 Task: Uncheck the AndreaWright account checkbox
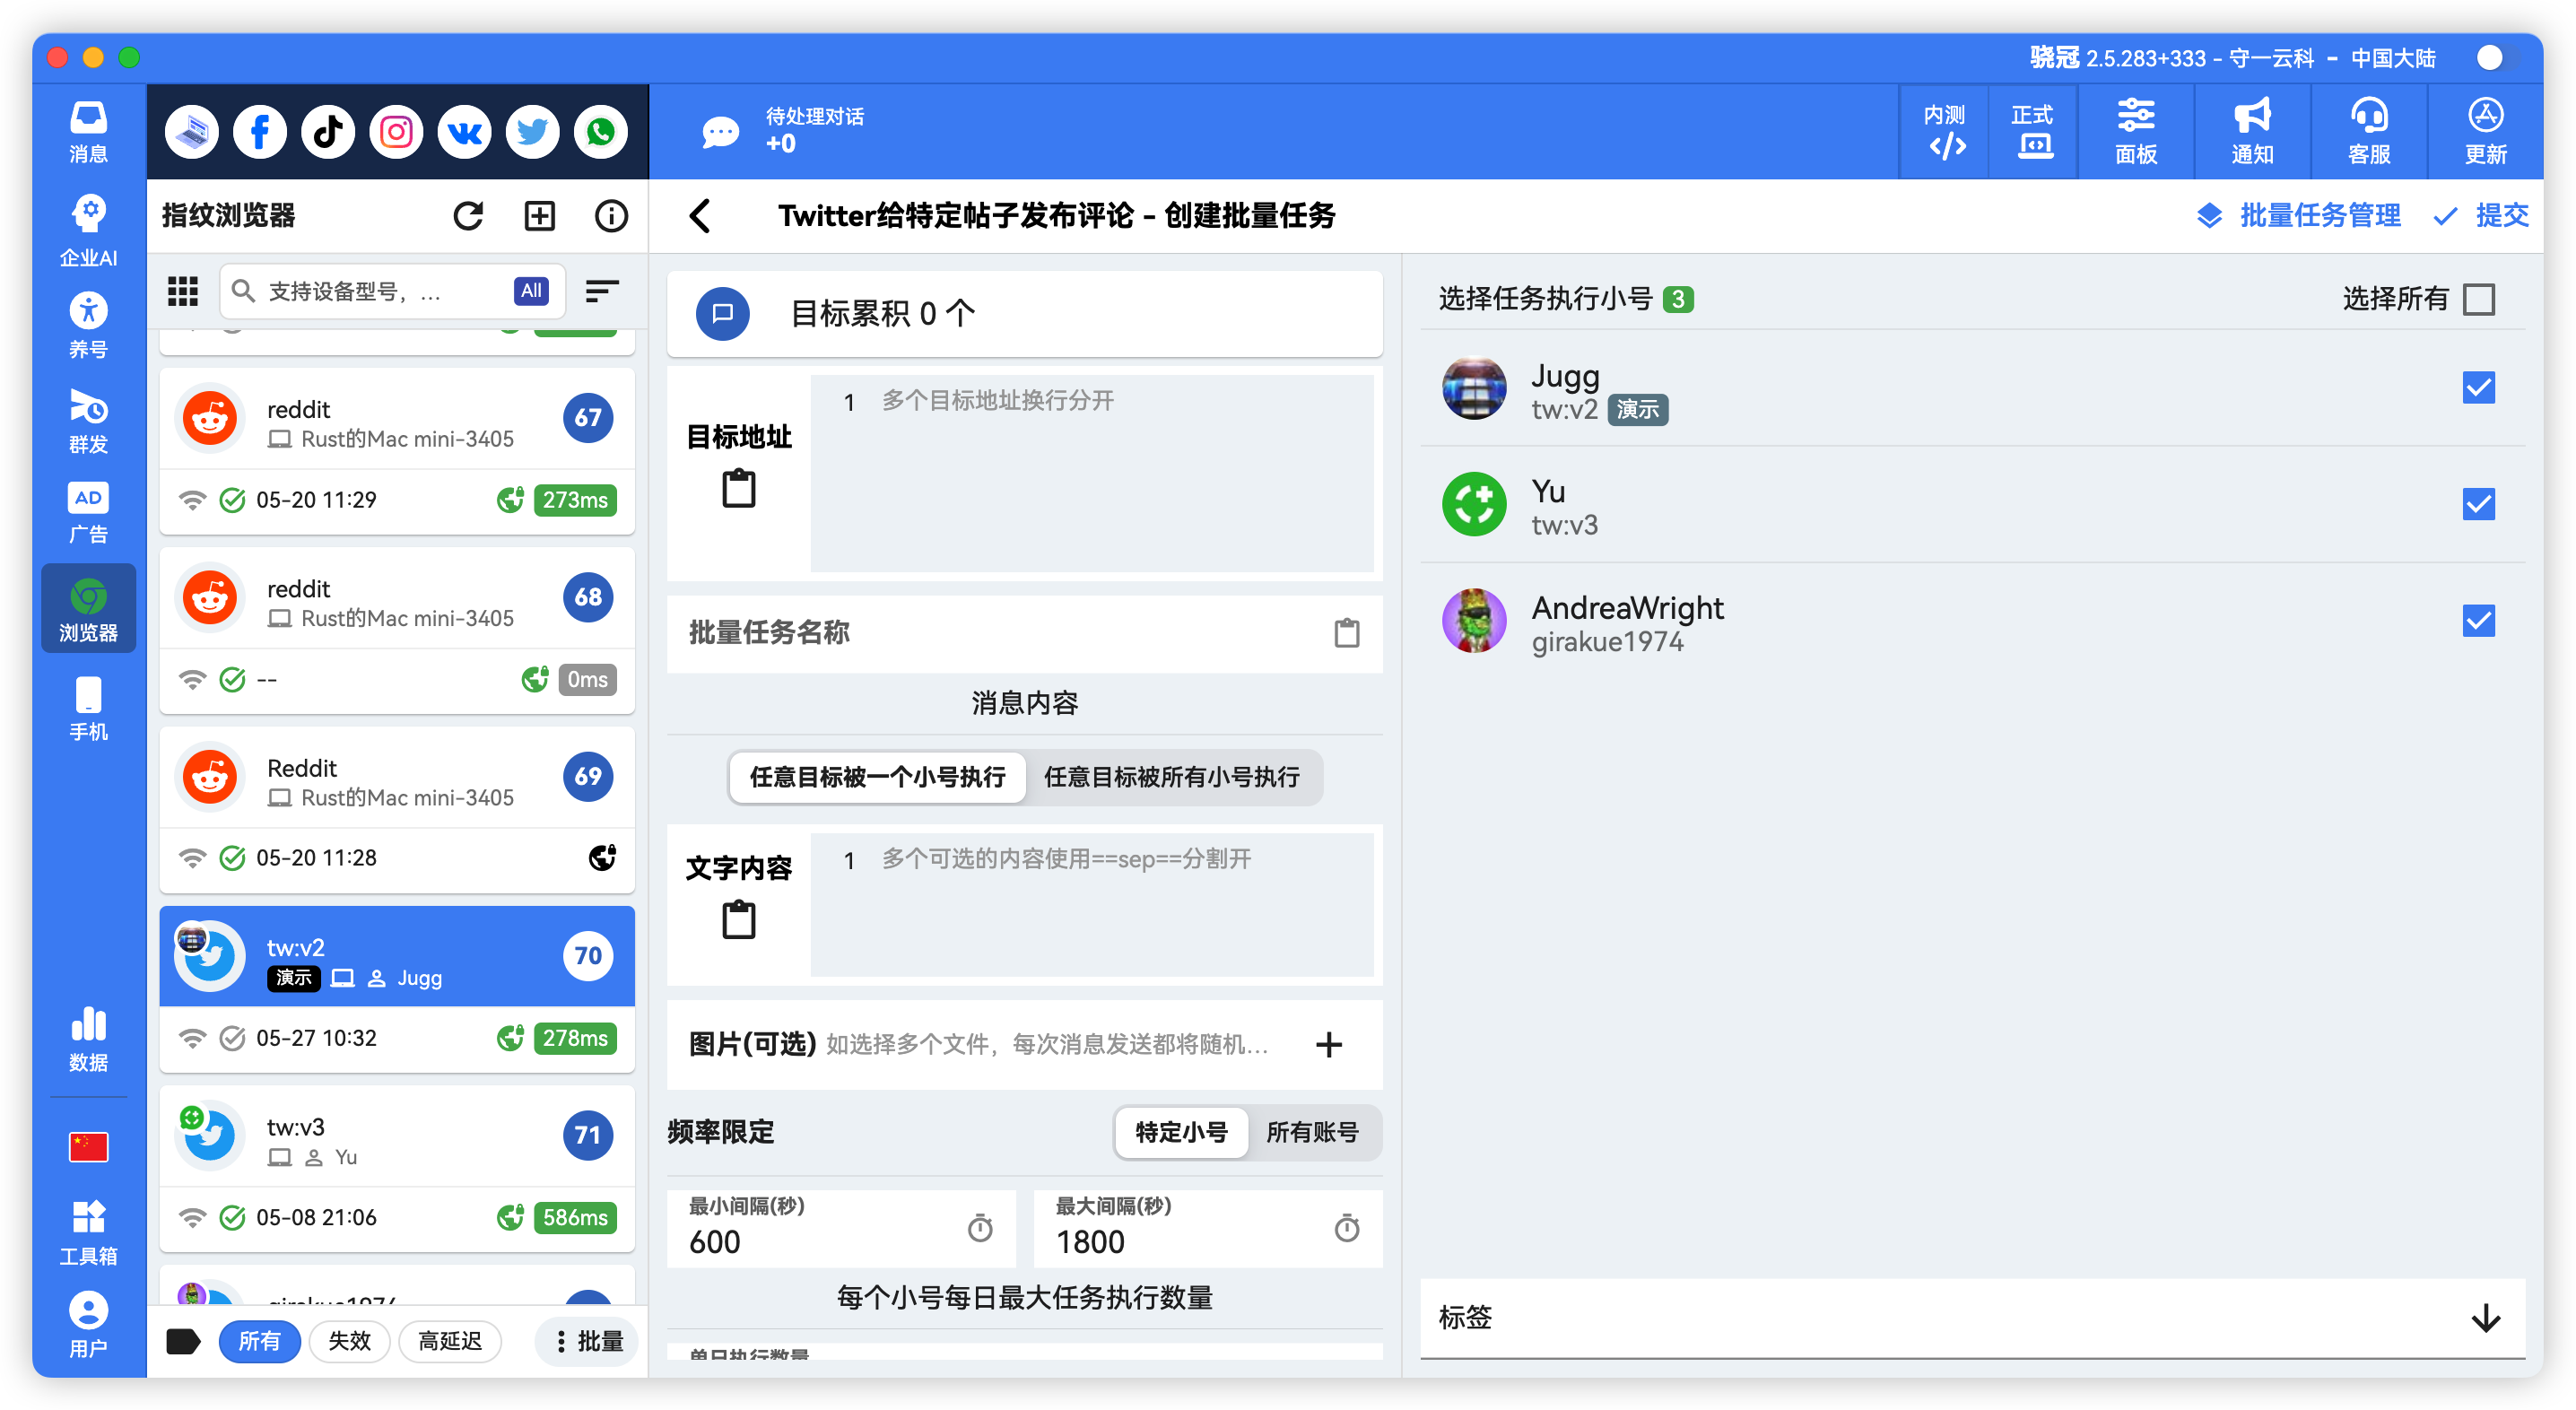(x=2479, y=621)
